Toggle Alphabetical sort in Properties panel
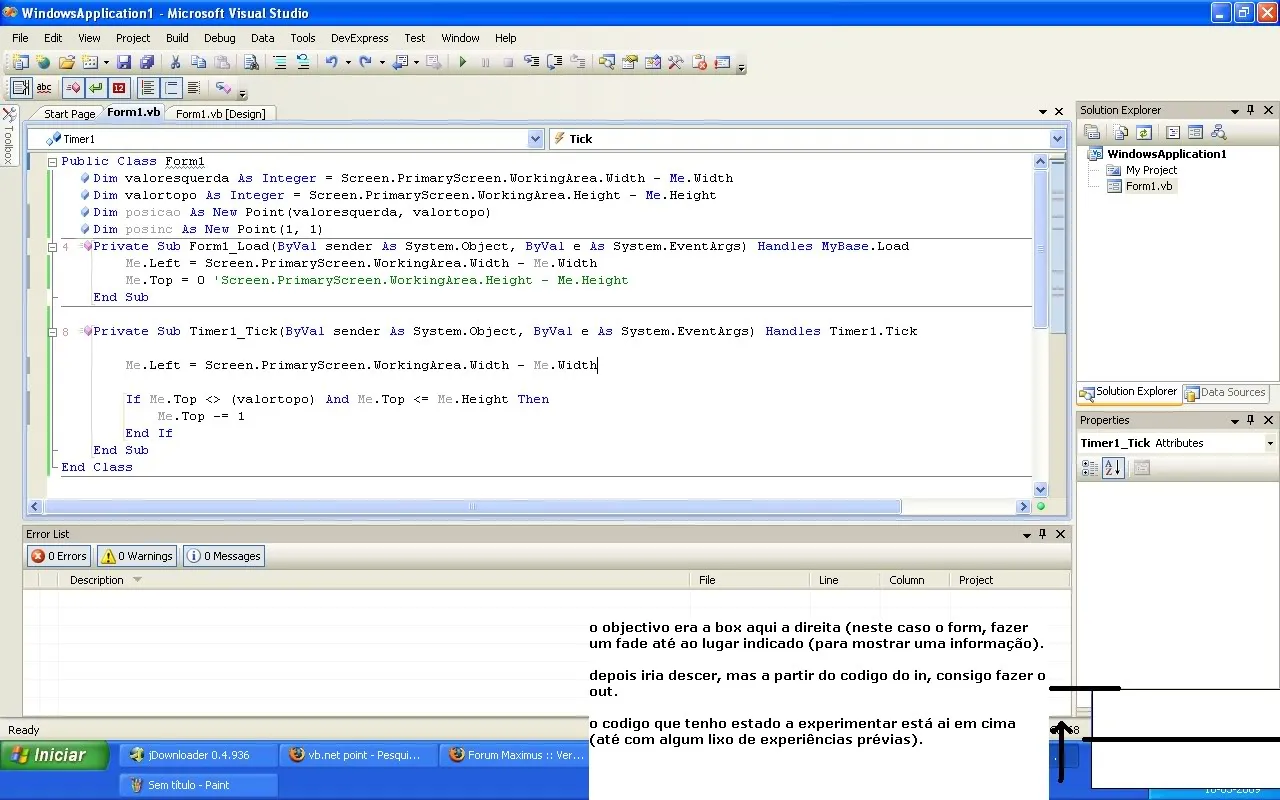Viewport: 1280px width, 800px height. [1113, 467]
